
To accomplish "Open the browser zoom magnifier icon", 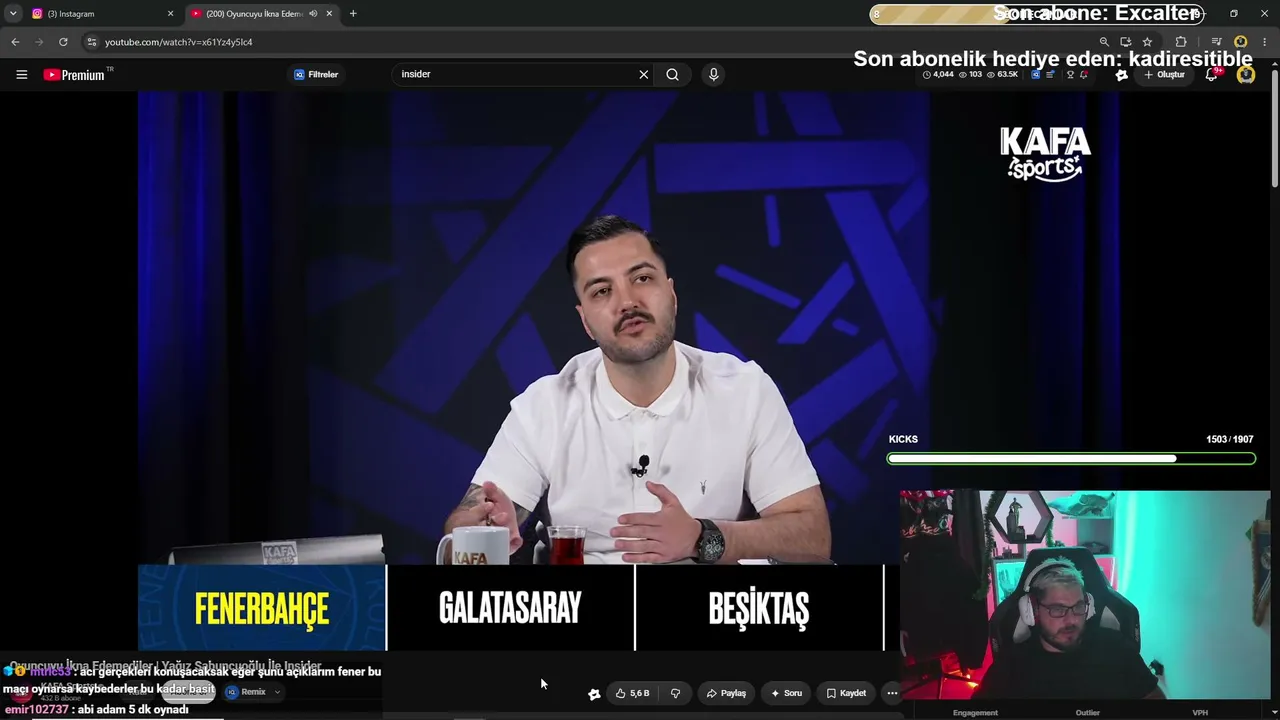I will [1104, 42].
